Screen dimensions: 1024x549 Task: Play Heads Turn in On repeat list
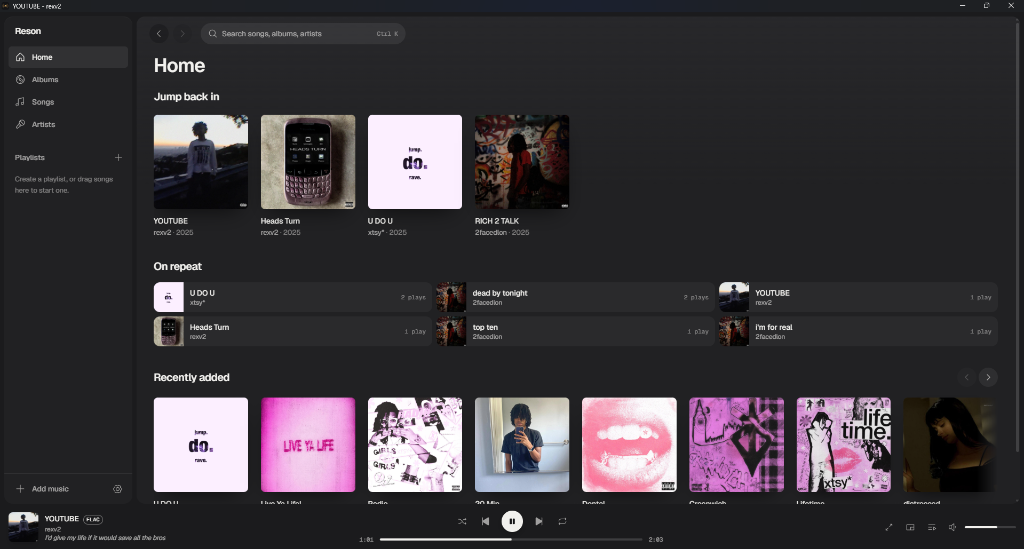(292, 331)
